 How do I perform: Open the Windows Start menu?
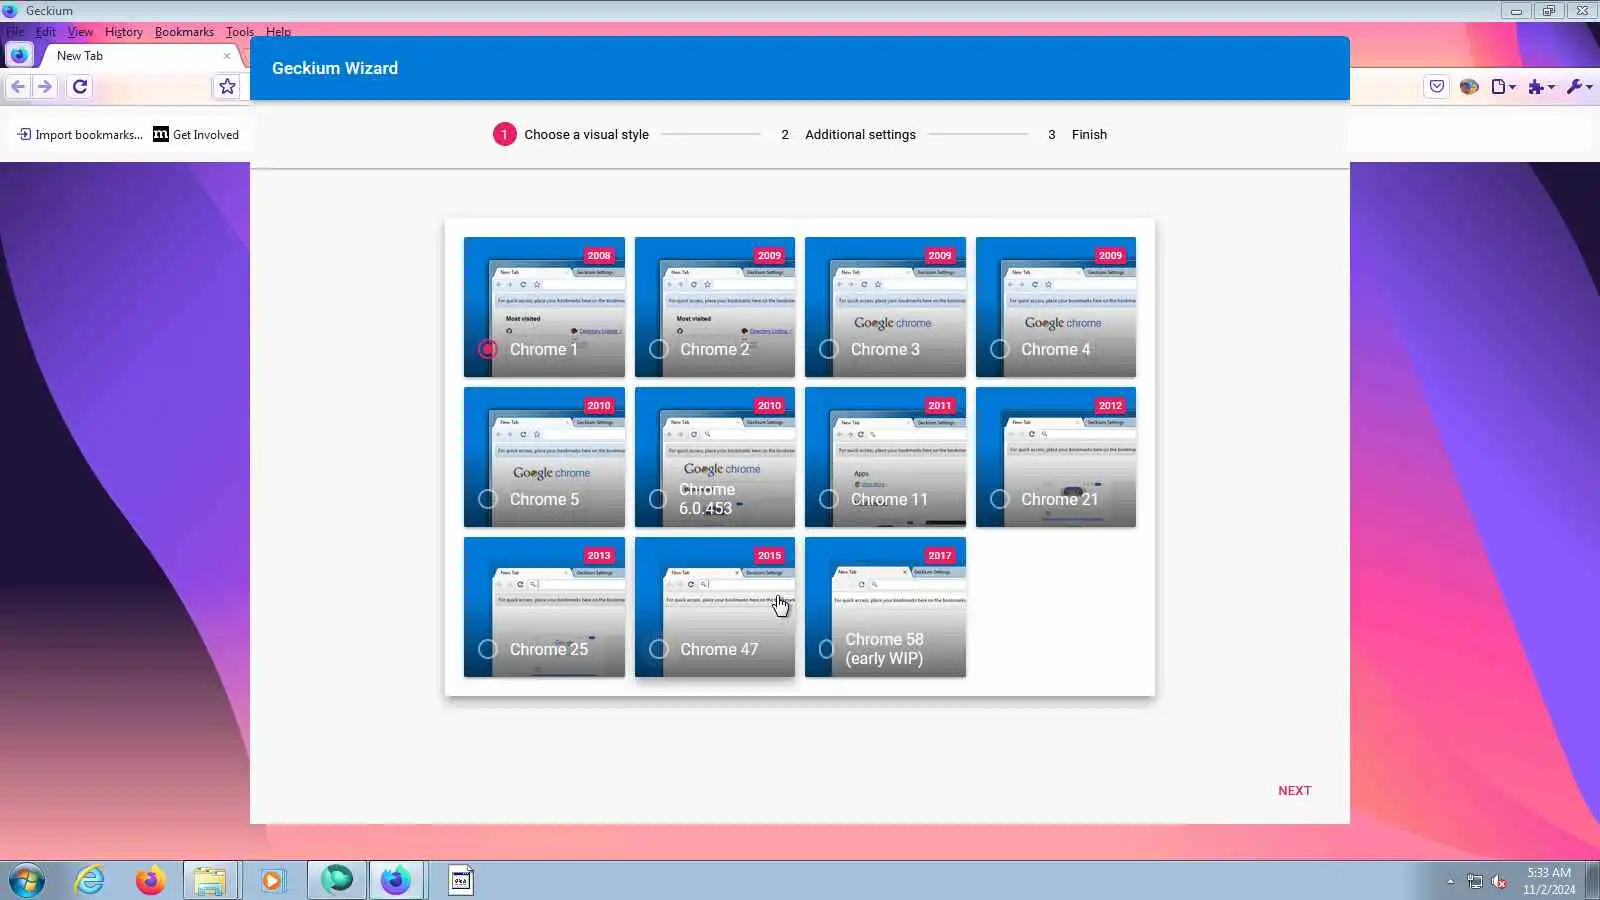[x=26, y=881]
